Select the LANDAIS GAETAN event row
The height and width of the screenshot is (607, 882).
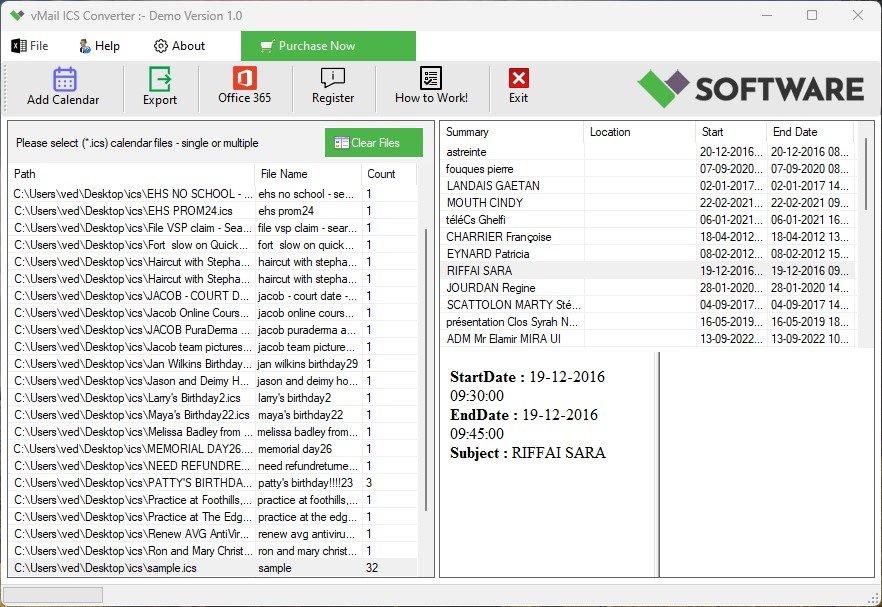(648, 186)
